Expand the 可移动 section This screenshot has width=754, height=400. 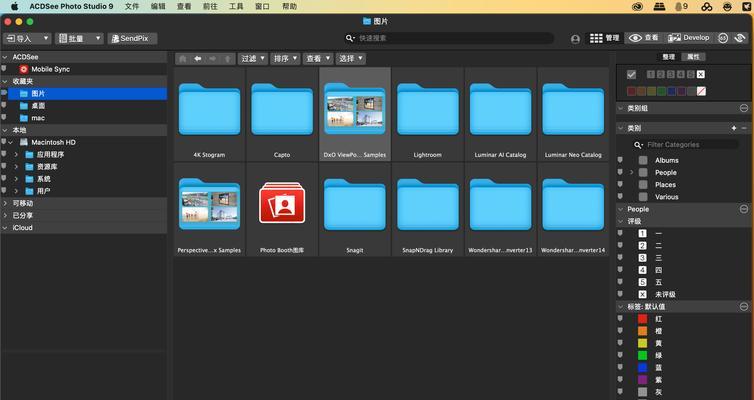tap(5, 203)
